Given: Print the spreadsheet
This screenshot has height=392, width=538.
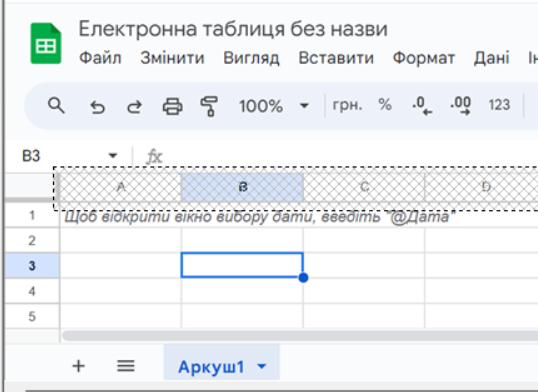Looking at the screenshot, I should [x=172, y=106].
